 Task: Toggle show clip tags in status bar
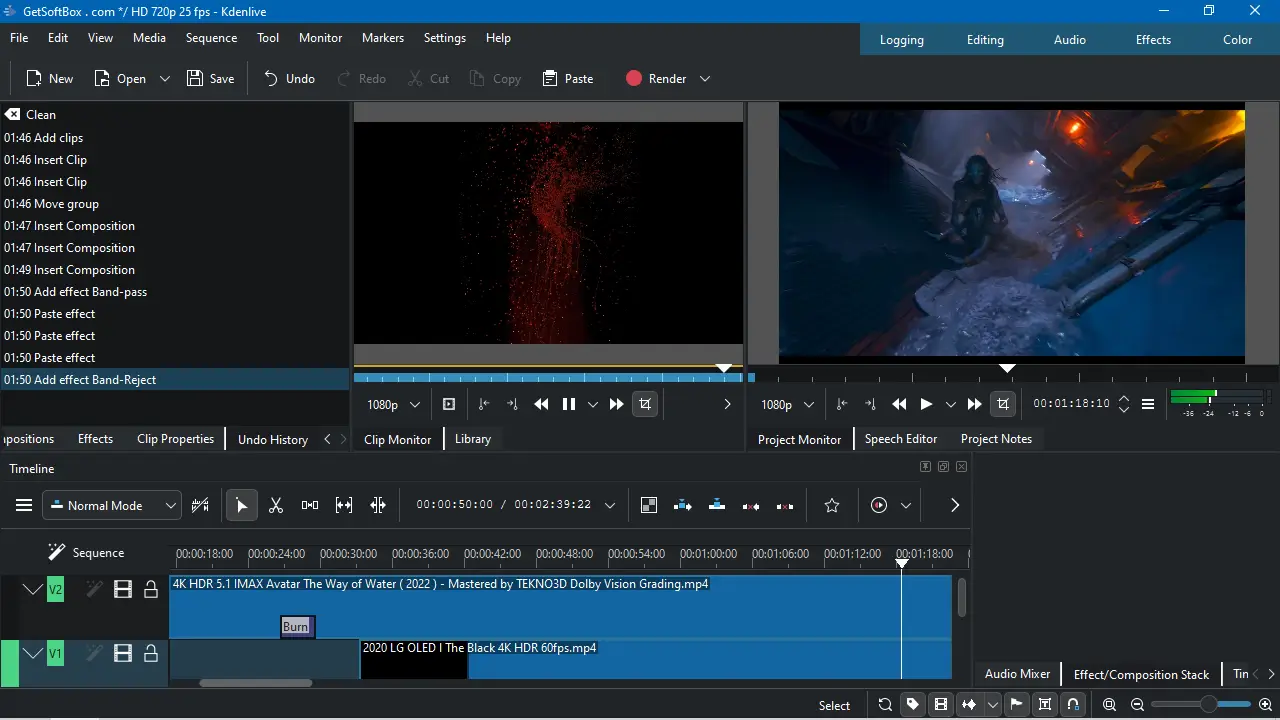coord(913,704)
